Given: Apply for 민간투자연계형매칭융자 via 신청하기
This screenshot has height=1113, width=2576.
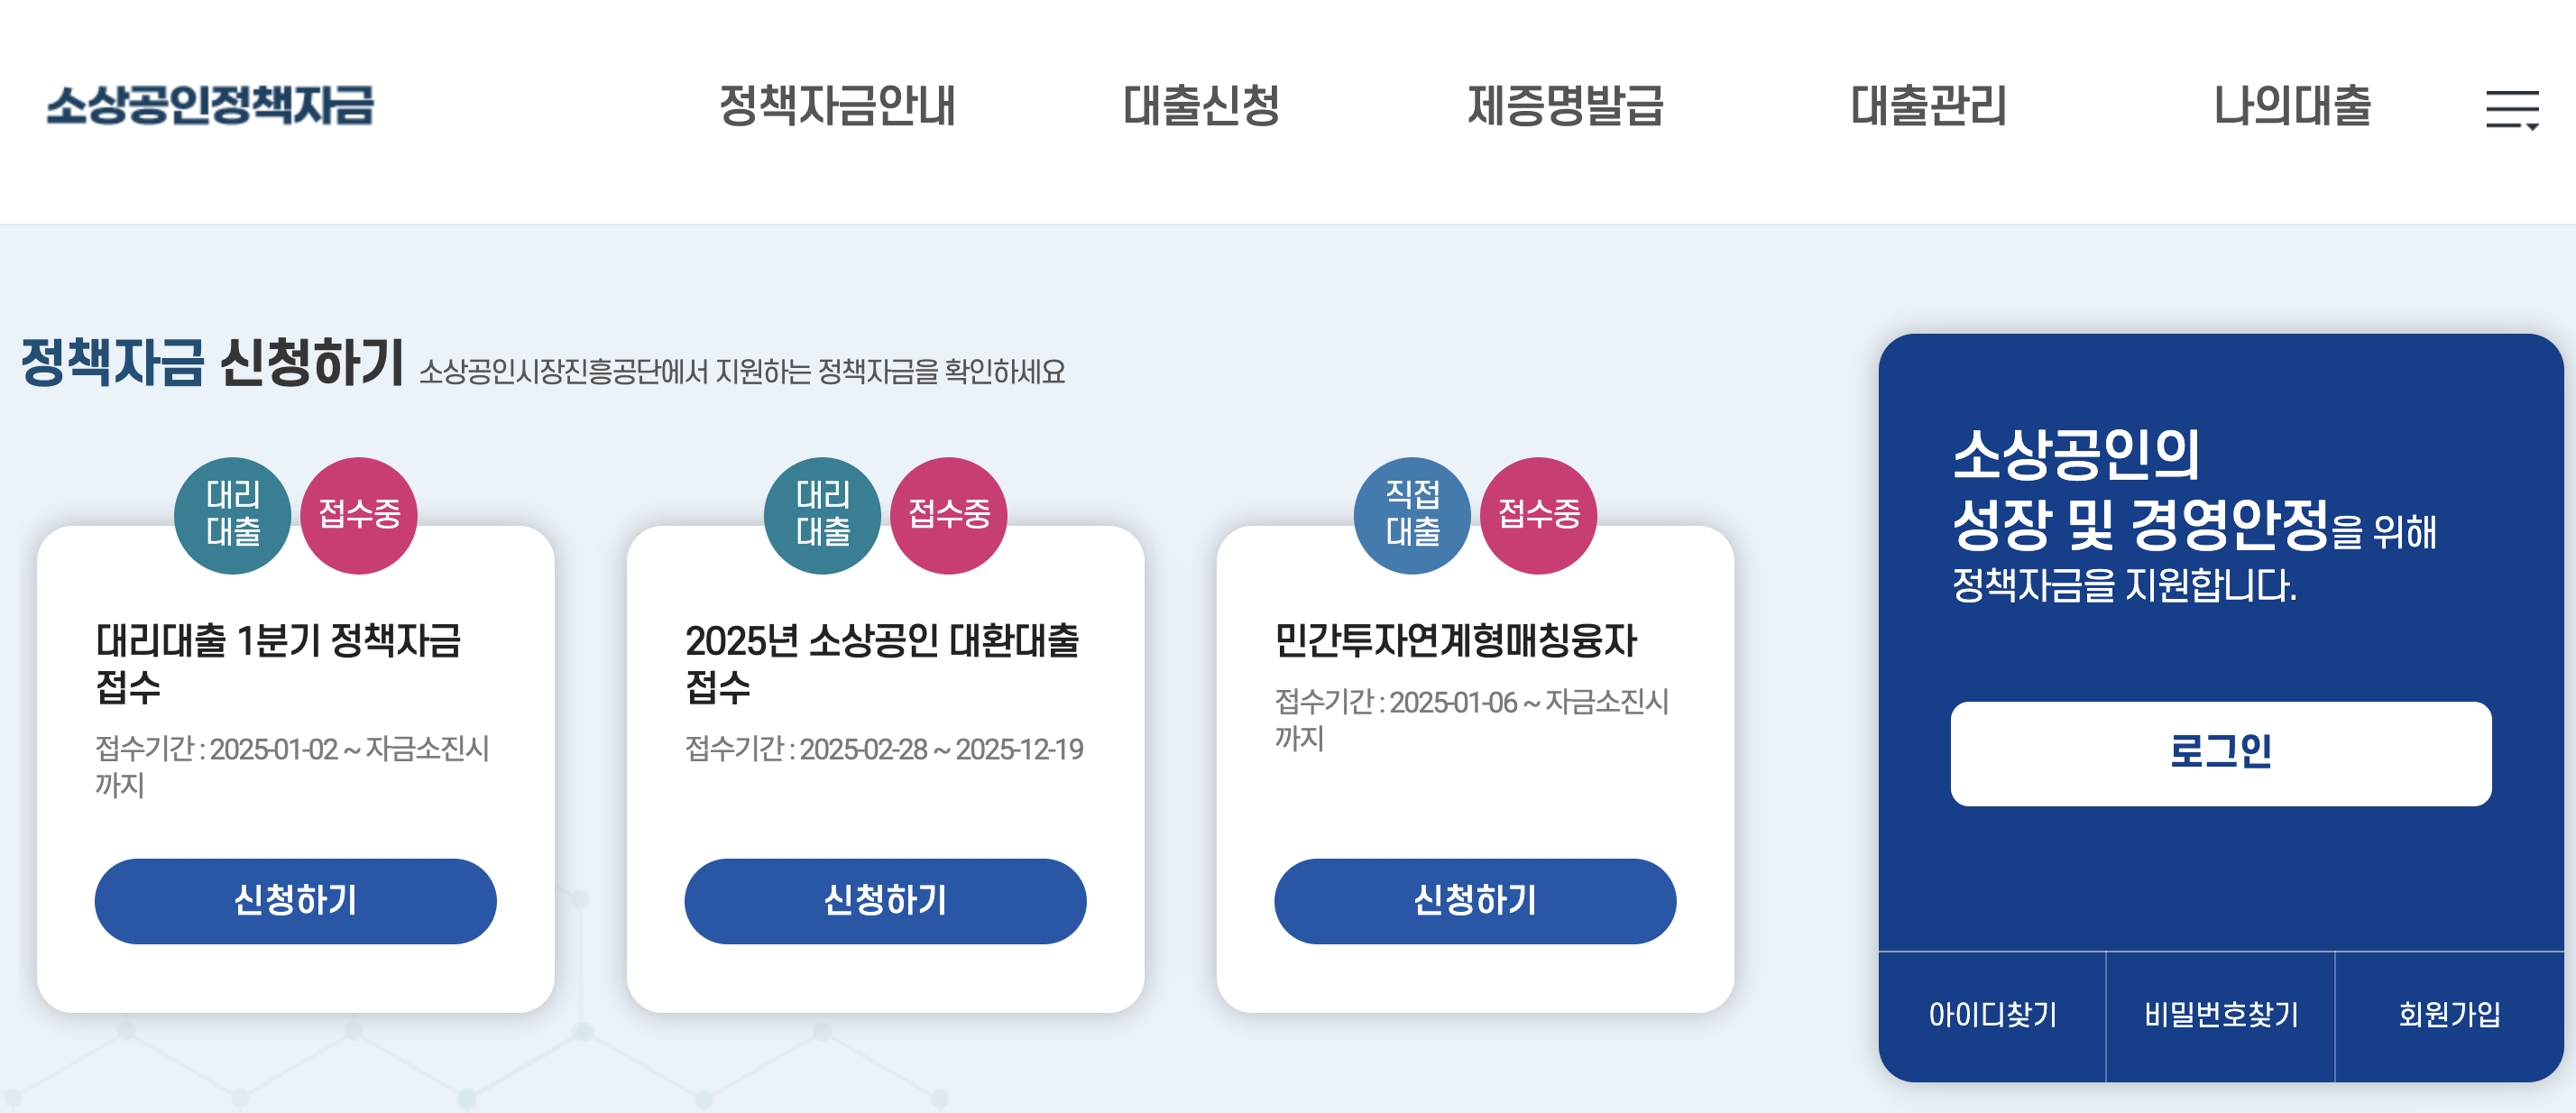Looking at the screenshot, I should [x=1474, y=901].
